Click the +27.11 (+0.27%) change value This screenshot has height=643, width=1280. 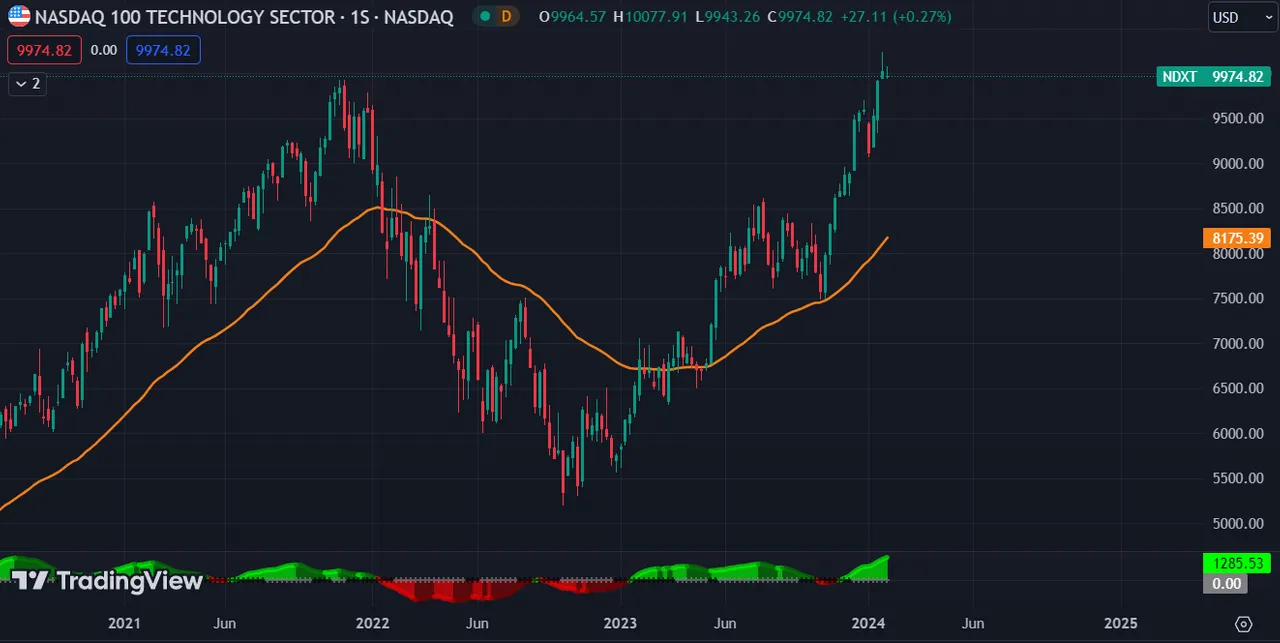click(x=898, y=17)
